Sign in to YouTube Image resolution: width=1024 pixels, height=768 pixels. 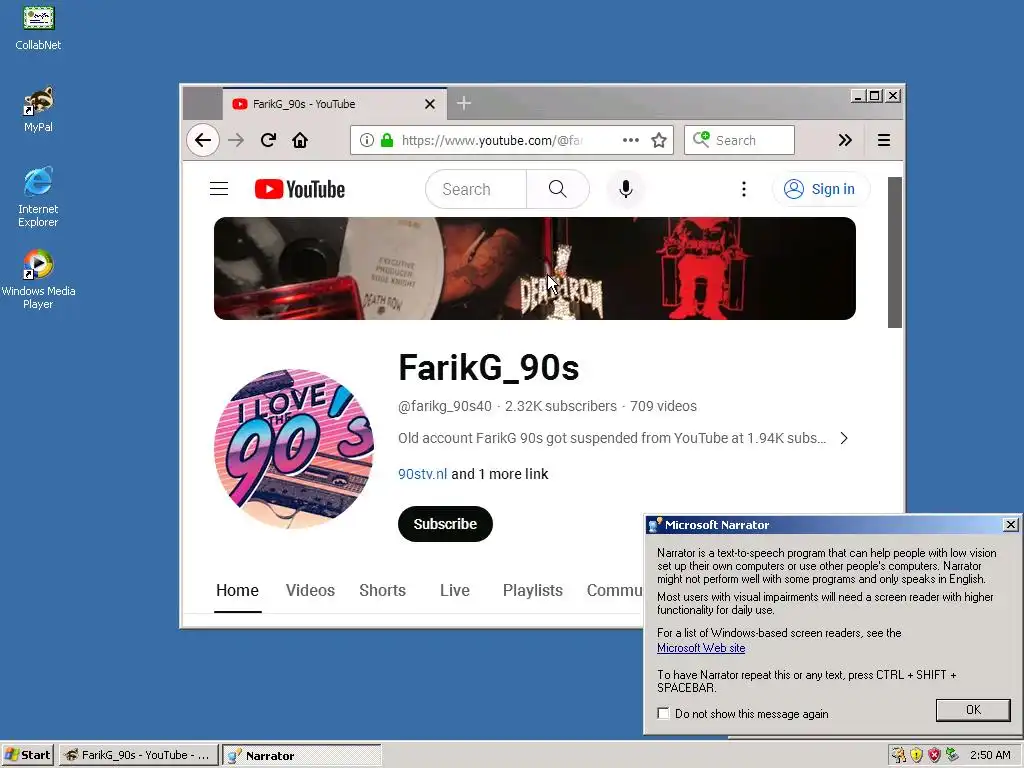pyautogui.click(x=821, y=189)
